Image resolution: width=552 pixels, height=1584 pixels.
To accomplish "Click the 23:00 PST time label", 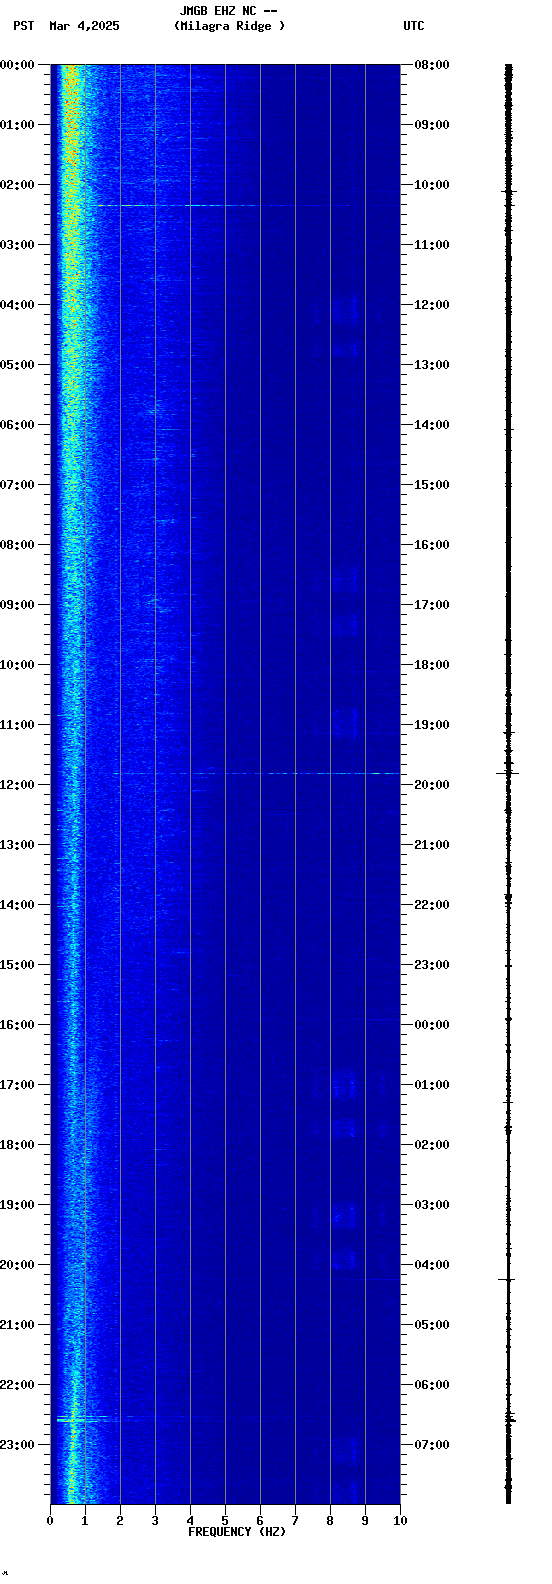I will [18, 1445].
